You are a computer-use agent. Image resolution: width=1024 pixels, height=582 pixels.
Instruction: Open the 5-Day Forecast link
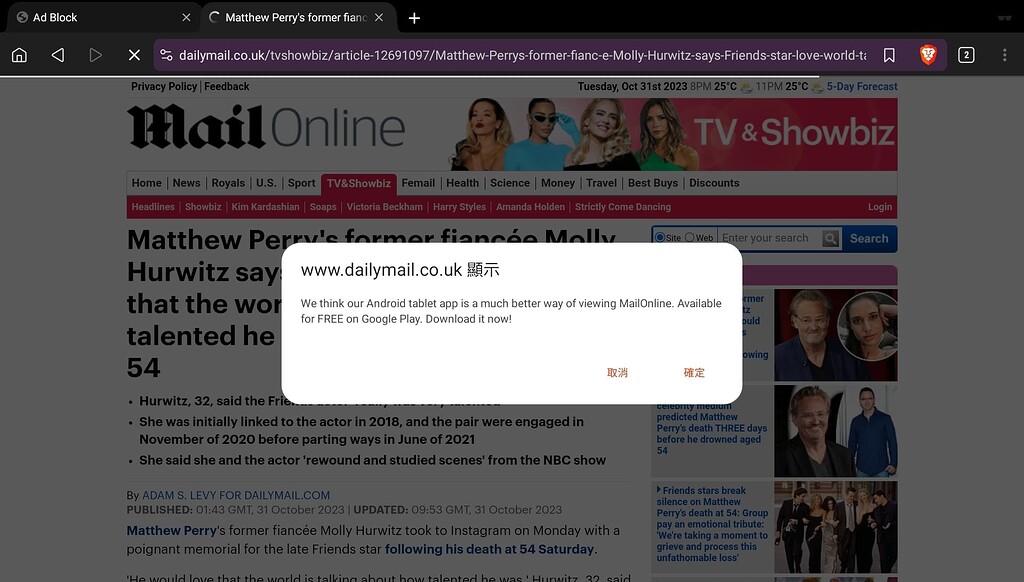(x=861, y=86)
